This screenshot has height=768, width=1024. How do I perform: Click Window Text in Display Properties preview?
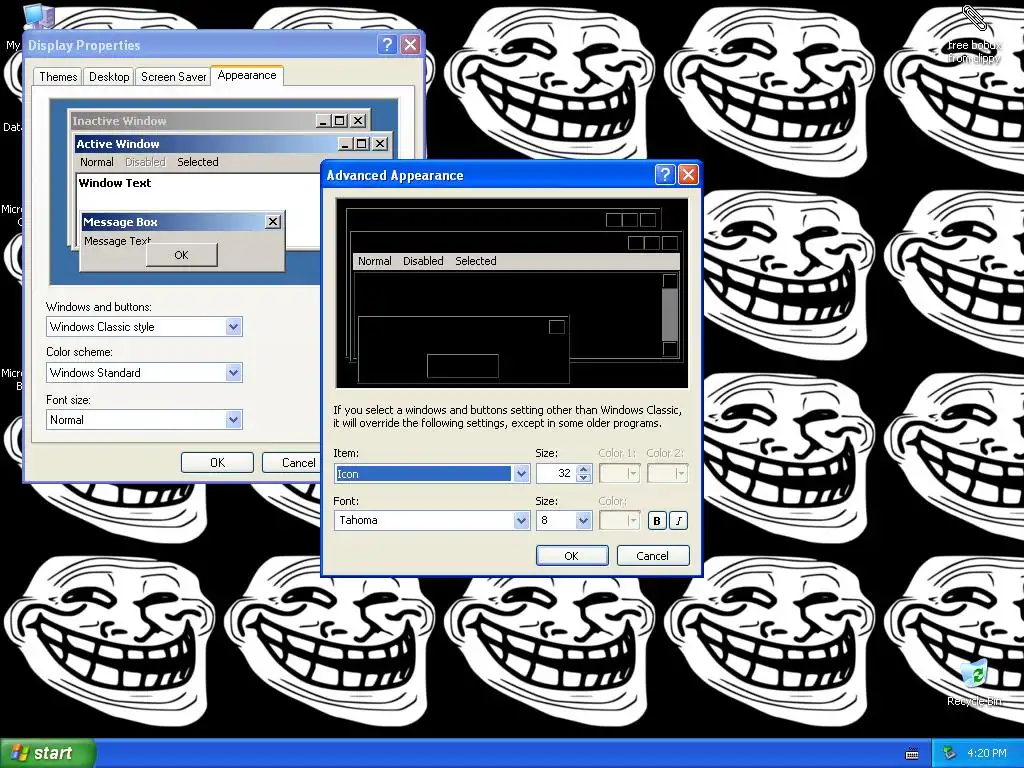(x=115, y=183)
